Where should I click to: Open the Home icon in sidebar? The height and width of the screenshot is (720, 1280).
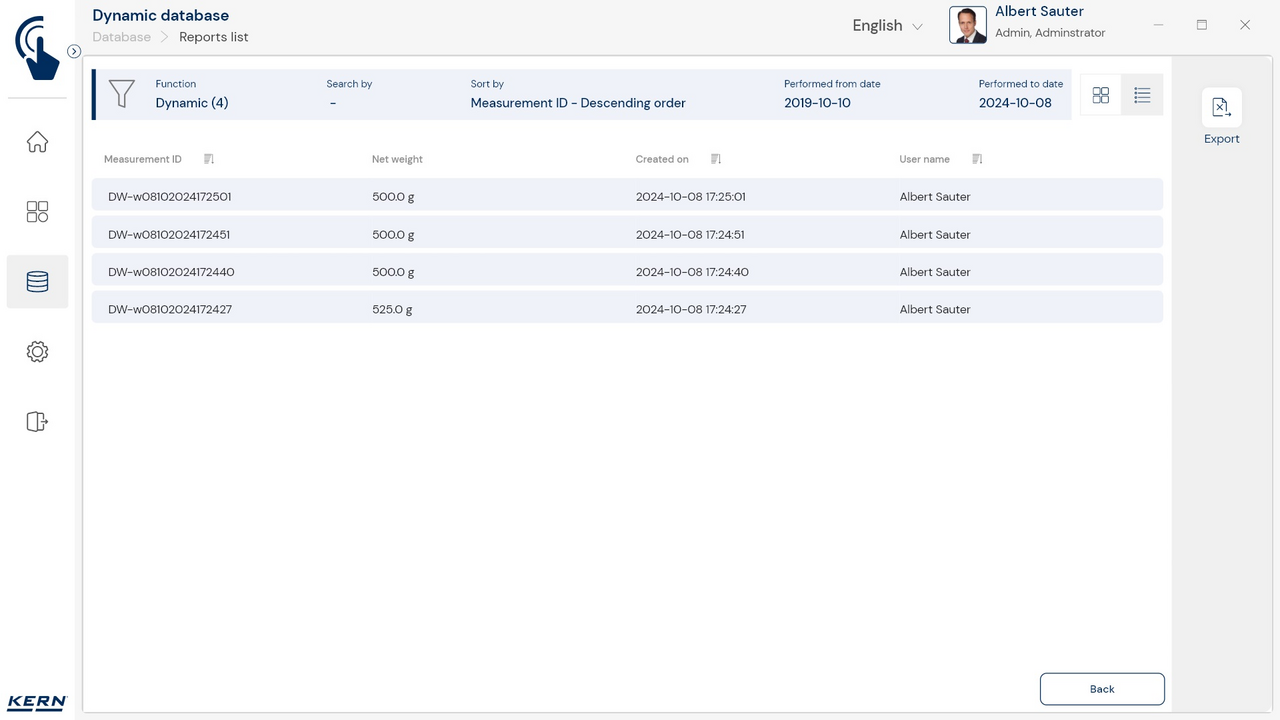point(37,142)
